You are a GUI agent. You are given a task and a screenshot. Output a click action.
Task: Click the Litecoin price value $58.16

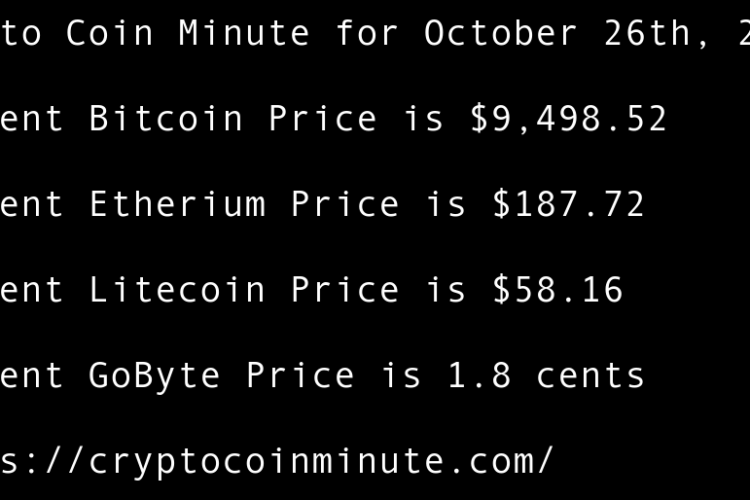click(x=557, y=290)
